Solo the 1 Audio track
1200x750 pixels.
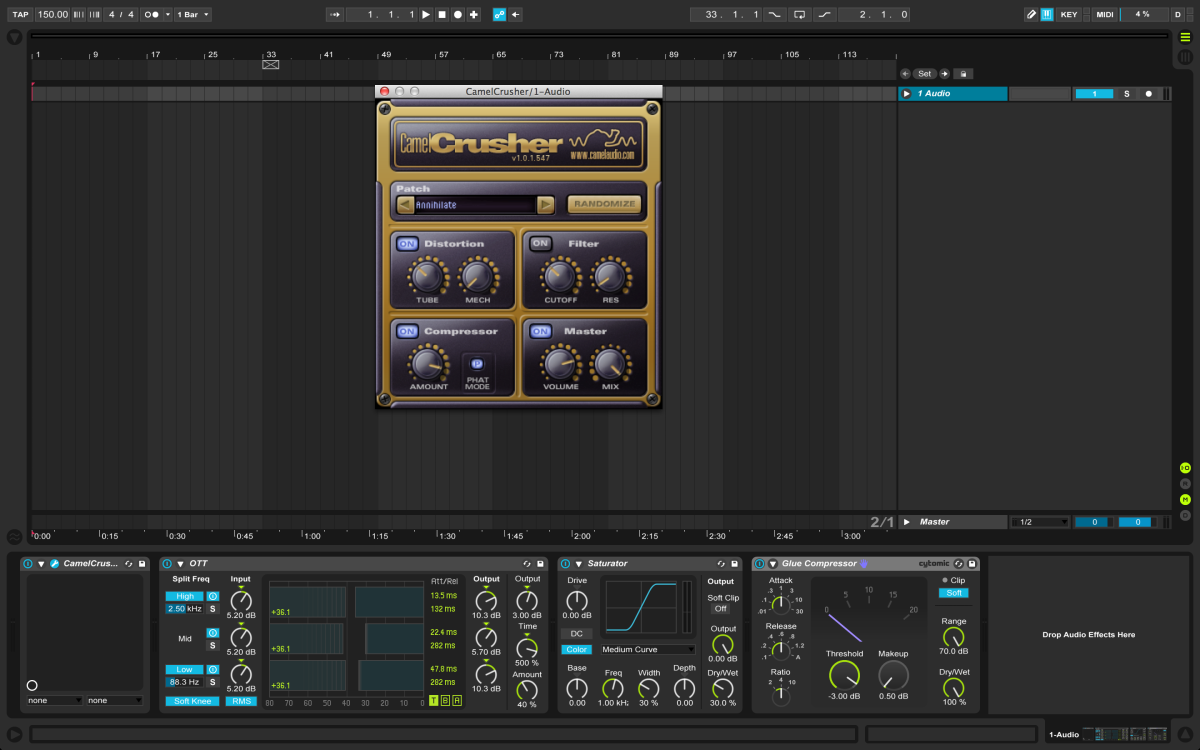pyautogui.click(x=1126, y=94)
